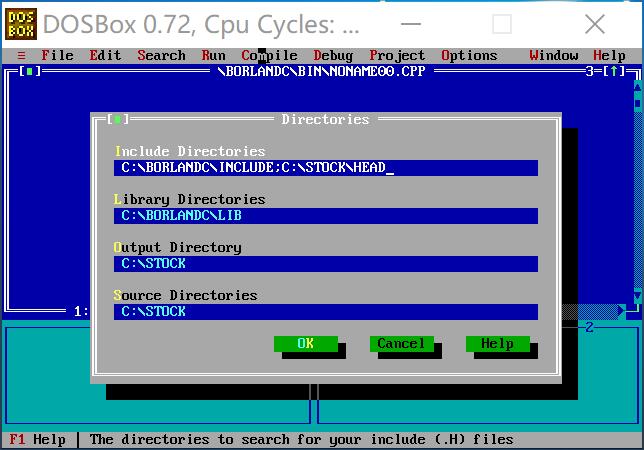Confirm with the OK button
This screenshot has width=644, height=450.
[306, 344]
